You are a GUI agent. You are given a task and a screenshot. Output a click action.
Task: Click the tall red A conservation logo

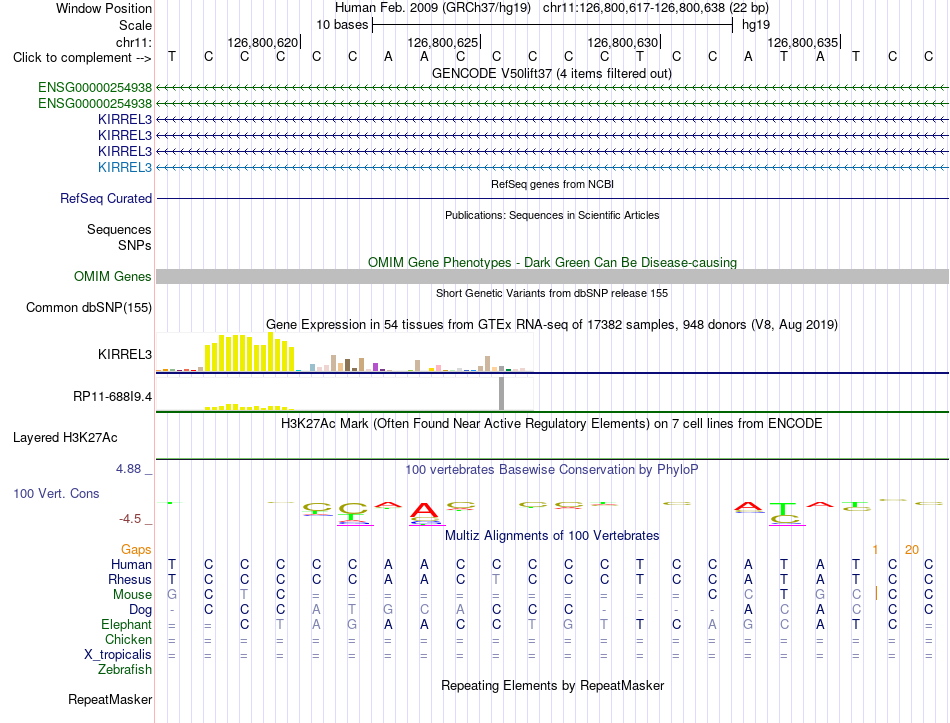click(x=424, y=511)
